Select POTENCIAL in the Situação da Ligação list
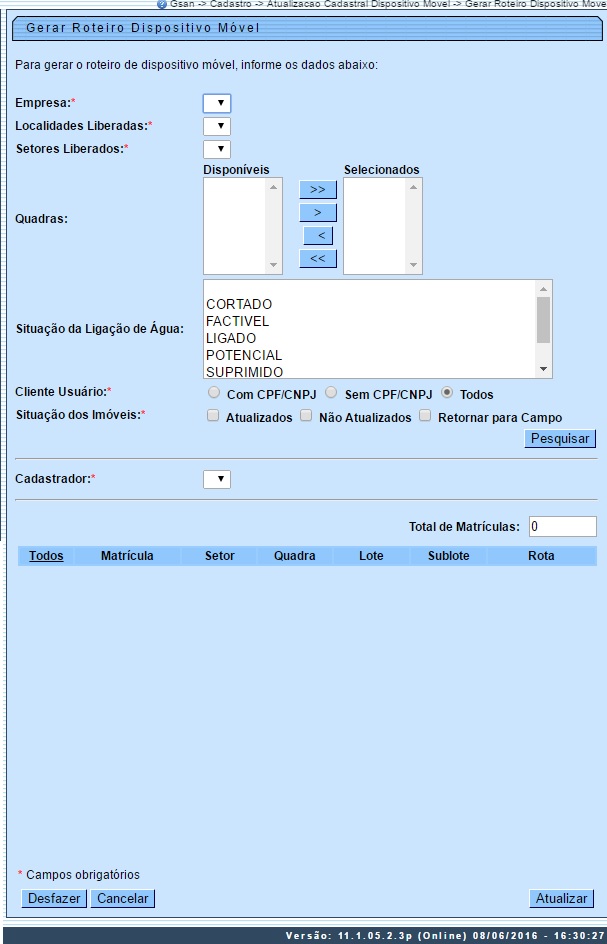The image size is (607, 944). (244, 355)
